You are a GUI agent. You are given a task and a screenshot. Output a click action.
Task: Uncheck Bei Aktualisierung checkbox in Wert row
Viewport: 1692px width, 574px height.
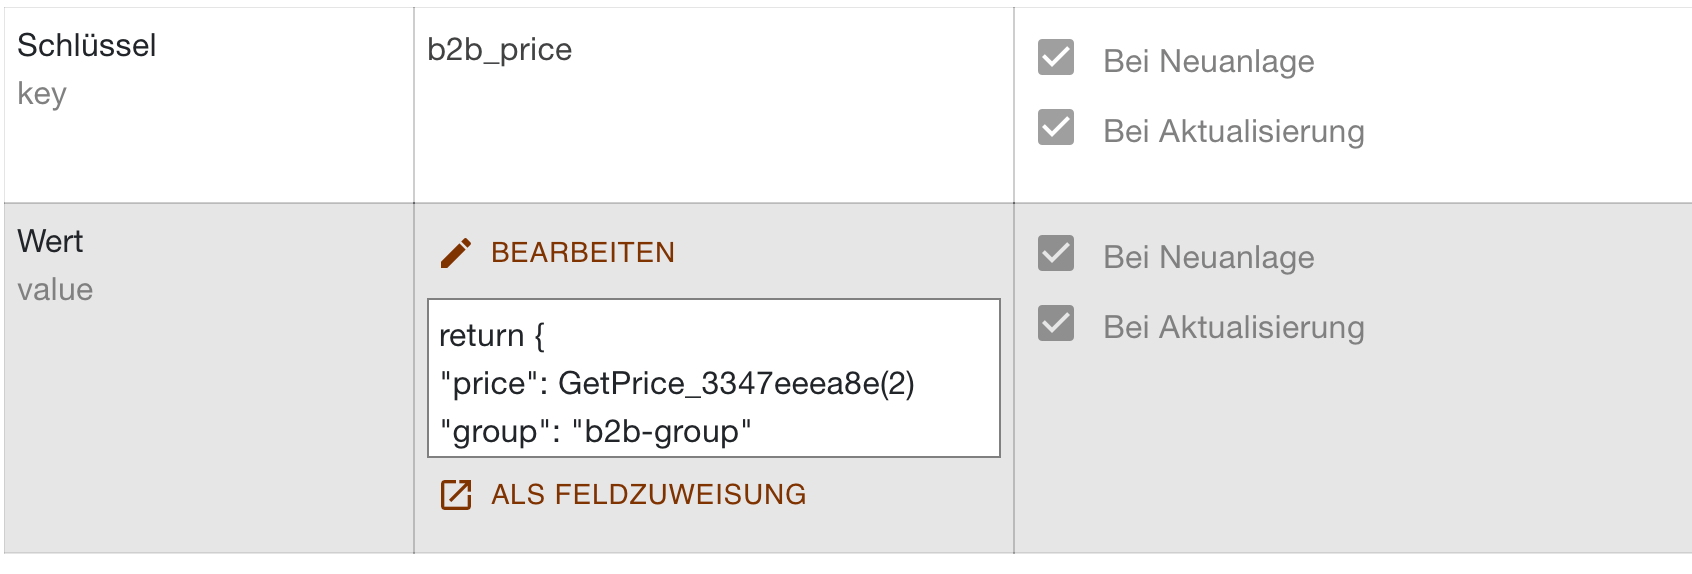point(1056,324)
